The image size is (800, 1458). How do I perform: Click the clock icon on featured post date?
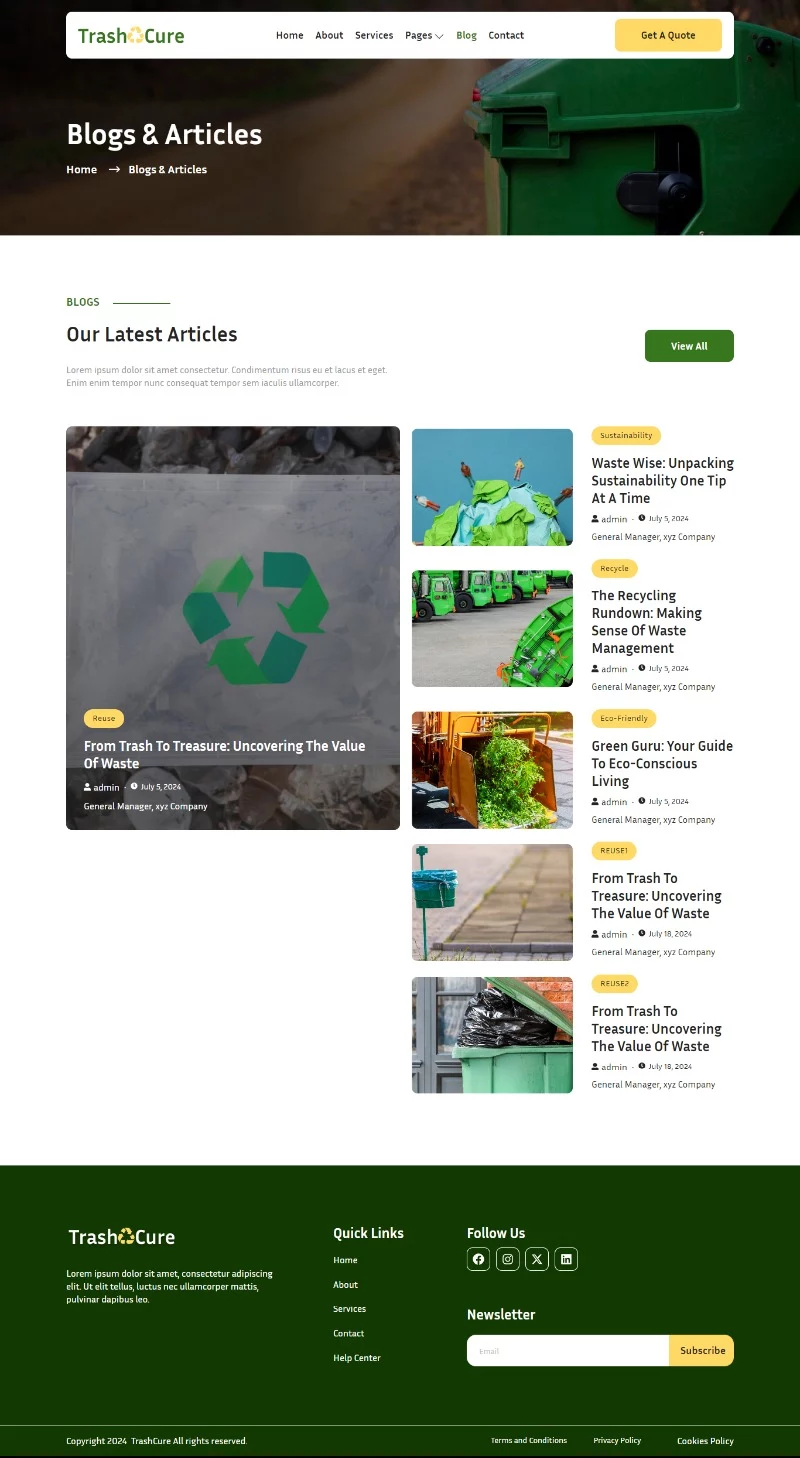tap(134, 786)
